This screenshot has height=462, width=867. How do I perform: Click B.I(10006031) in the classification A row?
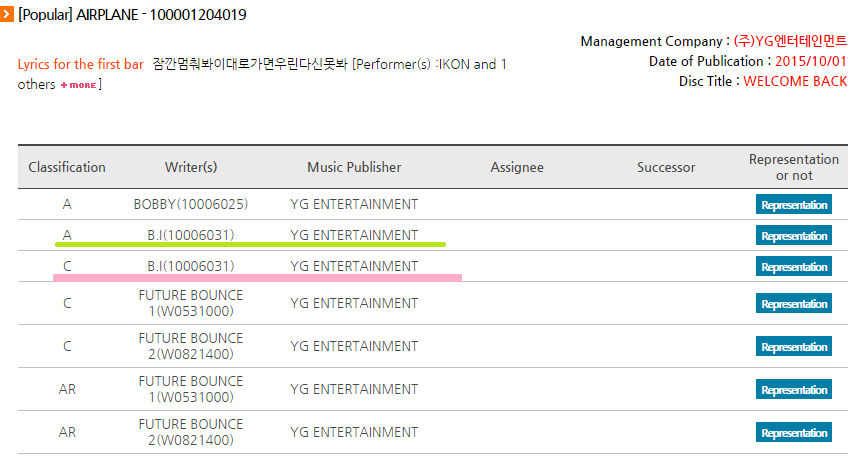coord(191,235)
